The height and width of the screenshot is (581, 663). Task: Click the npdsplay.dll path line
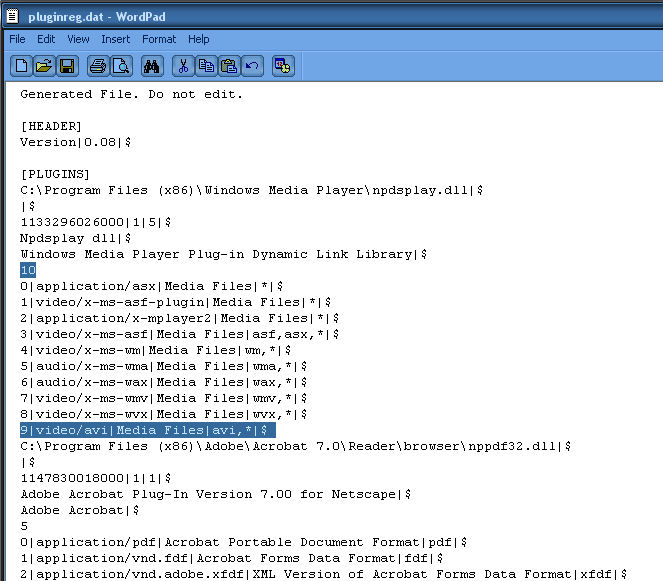click(252, 190)
